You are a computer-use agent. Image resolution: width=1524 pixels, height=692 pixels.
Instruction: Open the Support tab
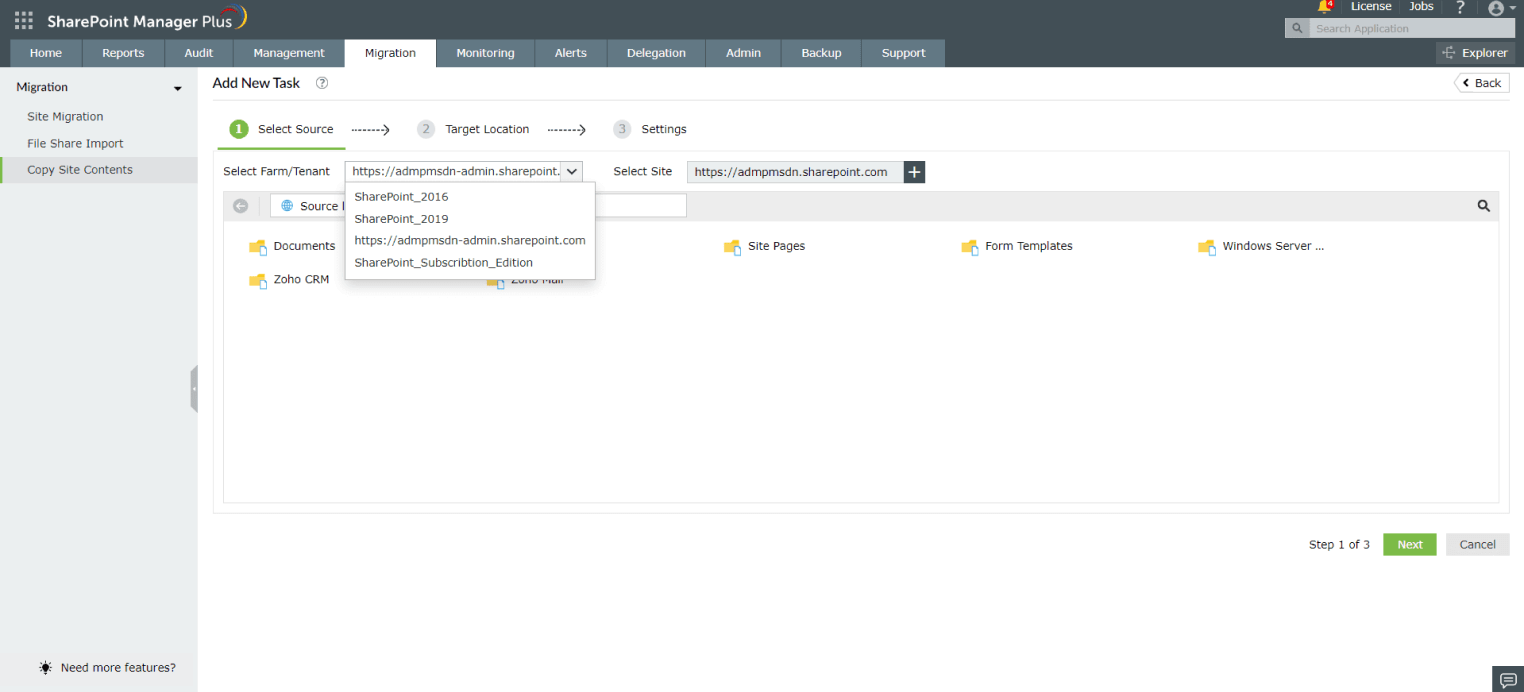pyautogui.click(x=904, y=53)
